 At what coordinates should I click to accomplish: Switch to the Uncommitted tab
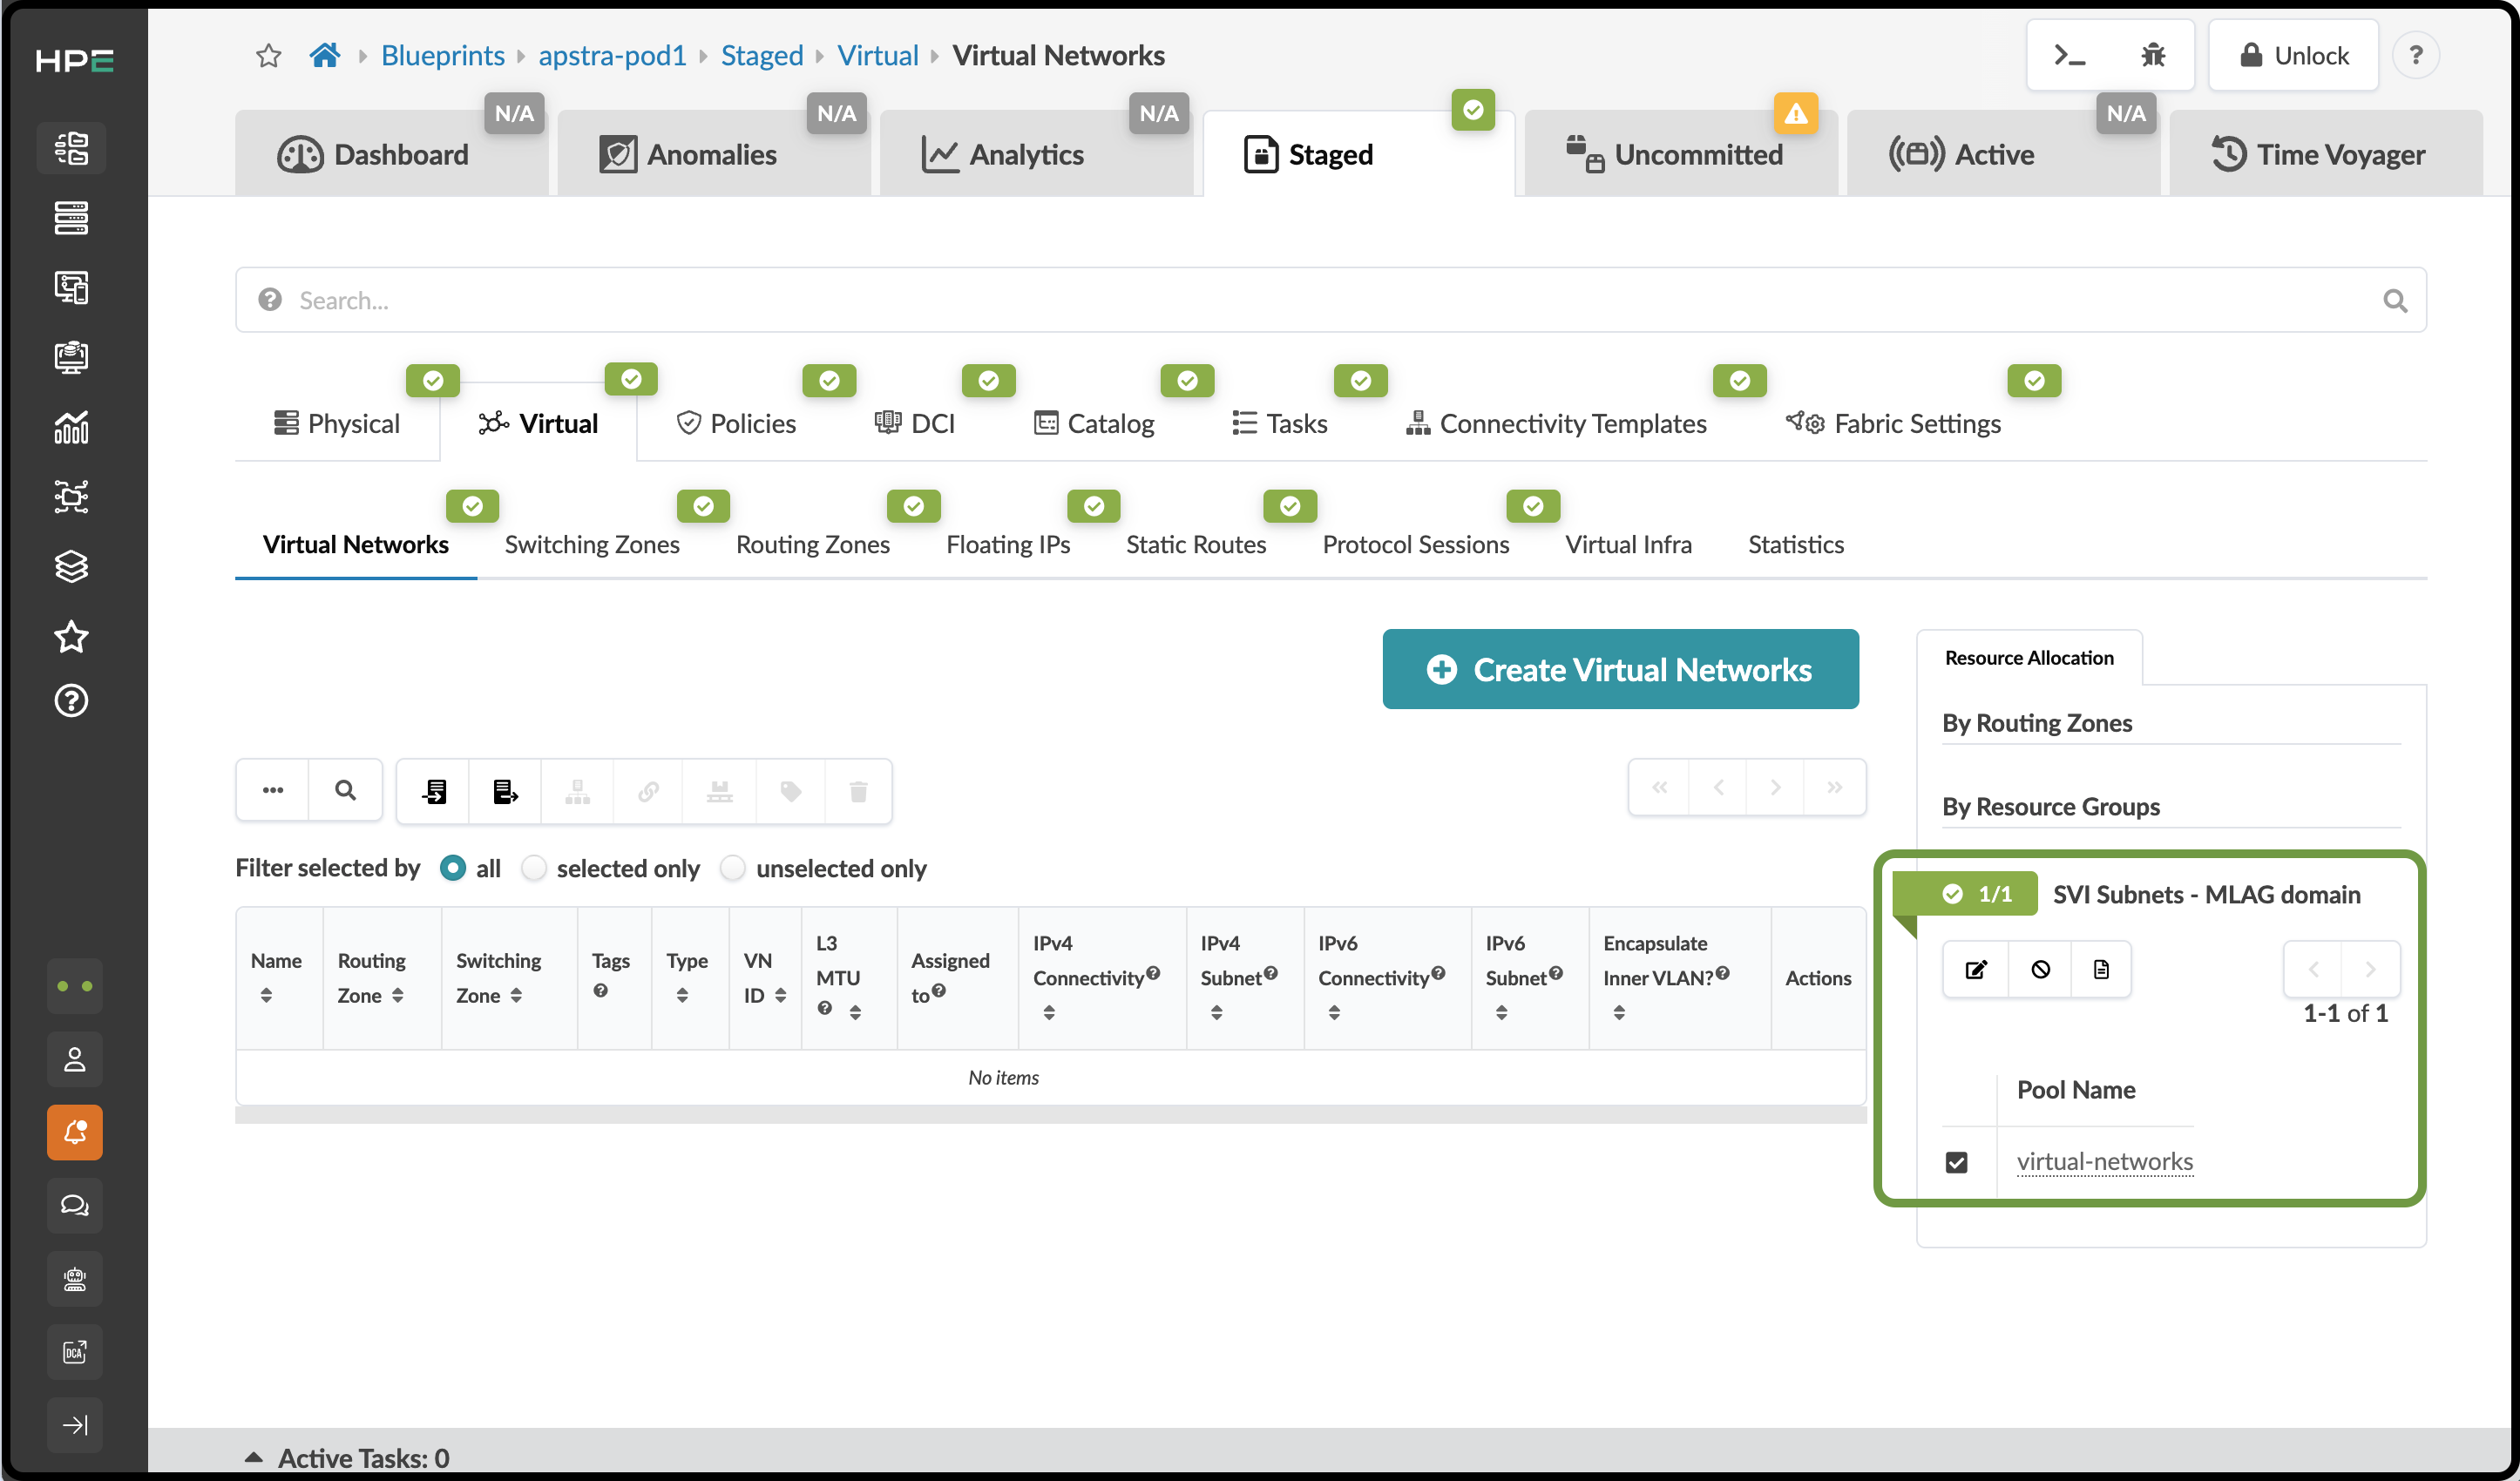1680,154
